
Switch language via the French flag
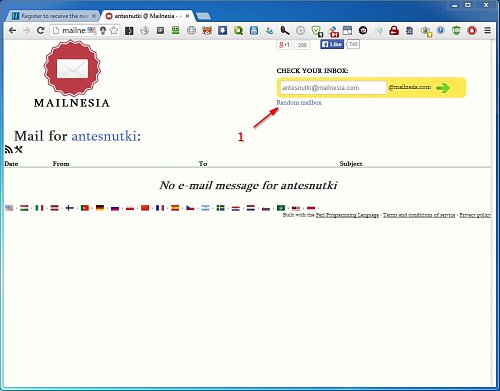tap(160, 208)
